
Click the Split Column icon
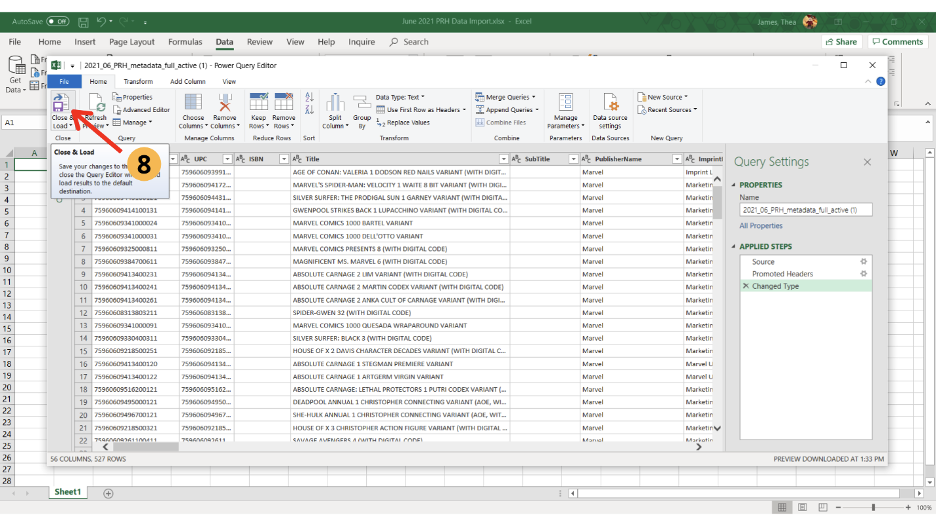(335, 103)
